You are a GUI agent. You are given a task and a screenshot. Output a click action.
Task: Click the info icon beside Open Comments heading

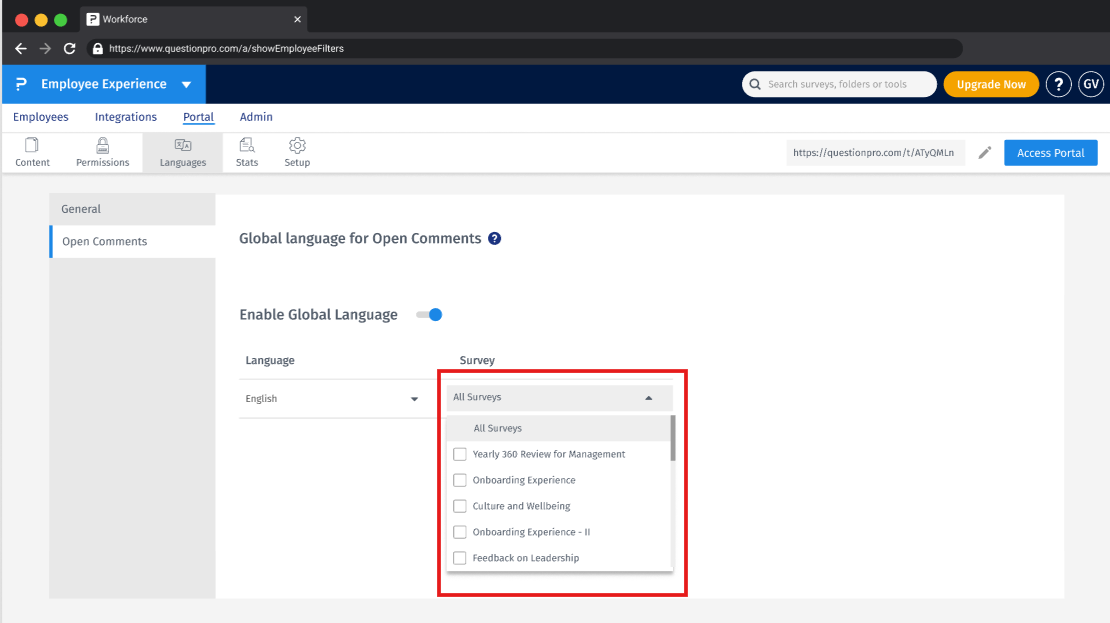pyautogui.click(x=495, y=239)
